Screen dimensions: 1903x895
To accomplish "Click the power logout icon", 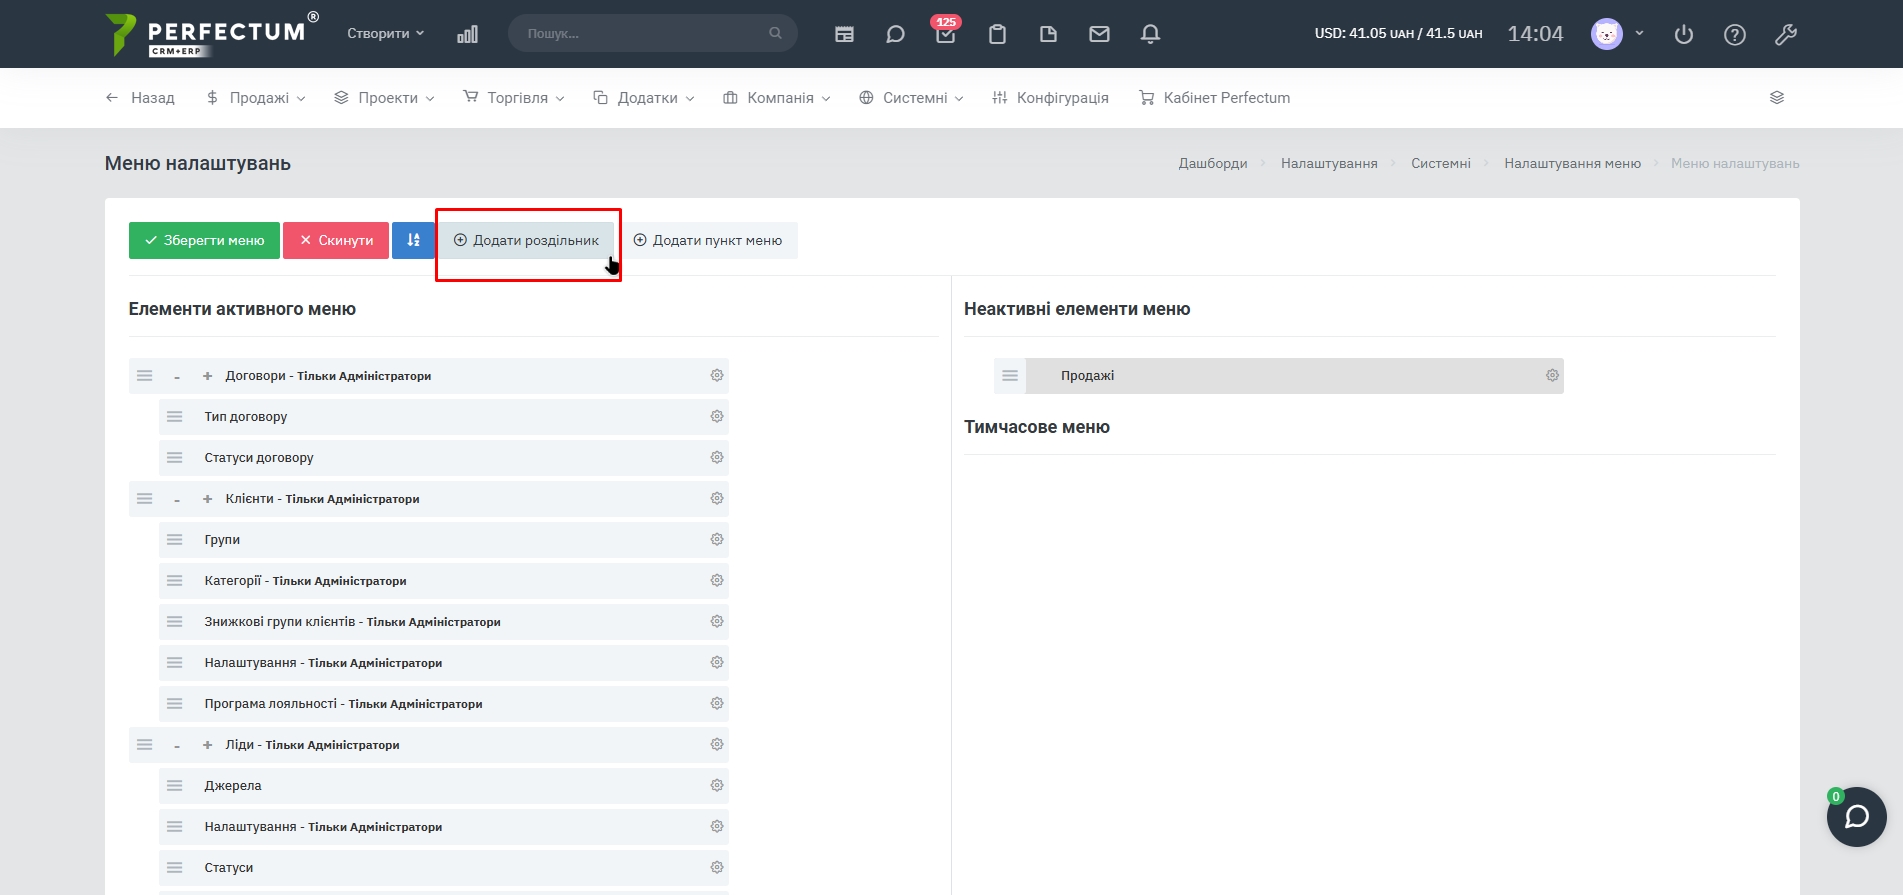I will tap(1684, 34).
